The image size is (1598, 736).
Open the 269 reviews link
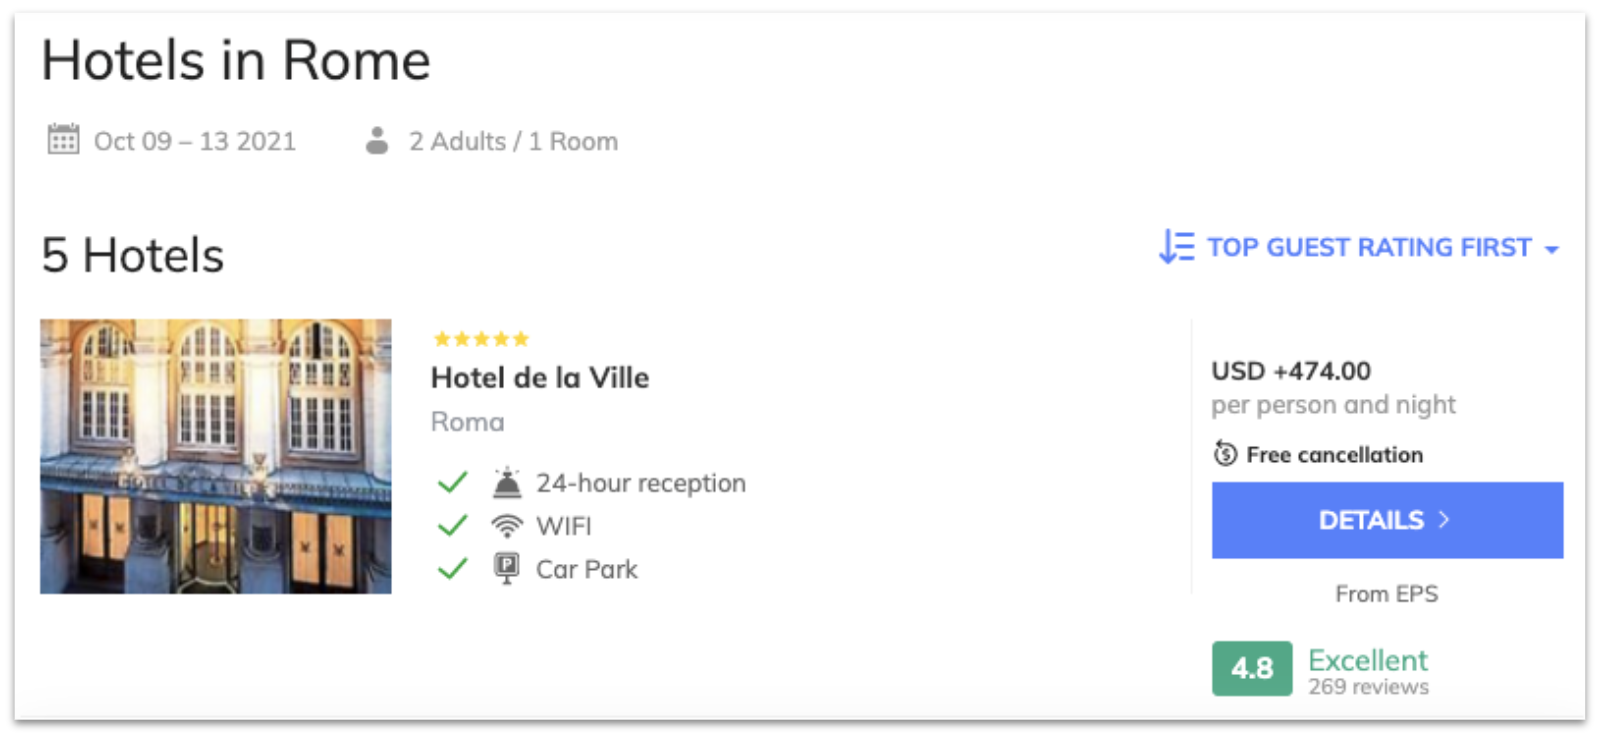pyautogui.click(x=1368, y=687)
